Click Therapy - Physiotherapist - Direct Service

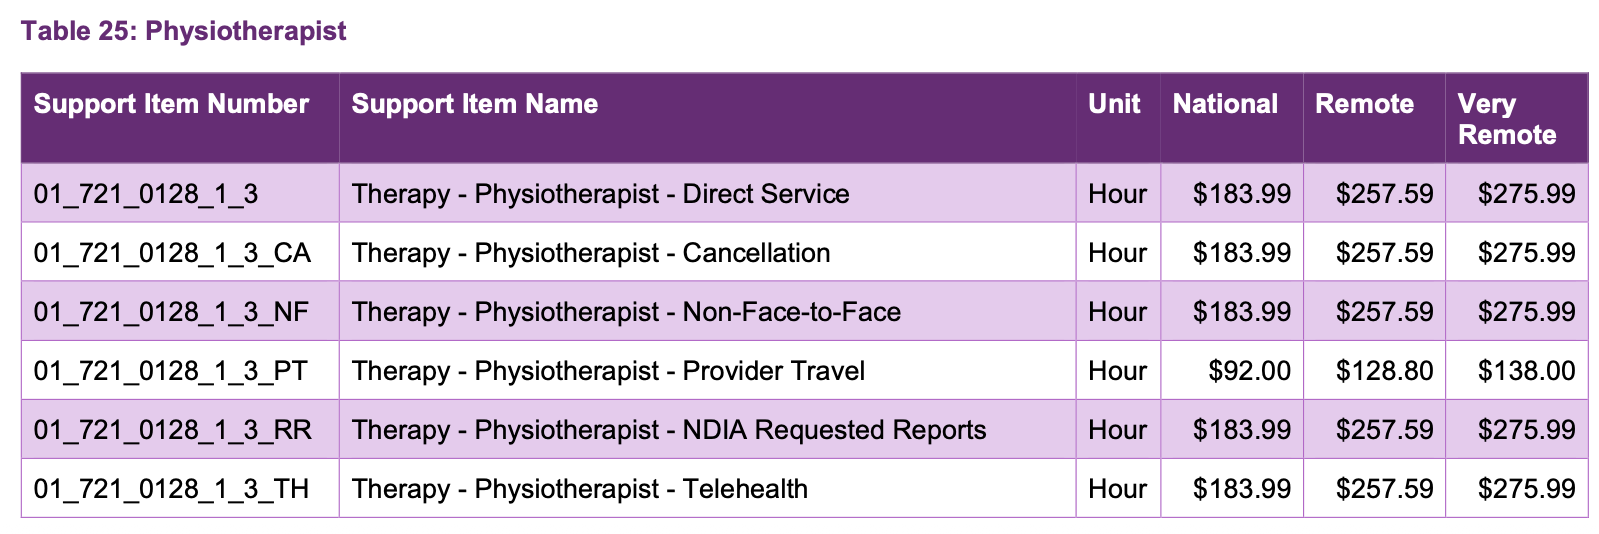point(600,193)
